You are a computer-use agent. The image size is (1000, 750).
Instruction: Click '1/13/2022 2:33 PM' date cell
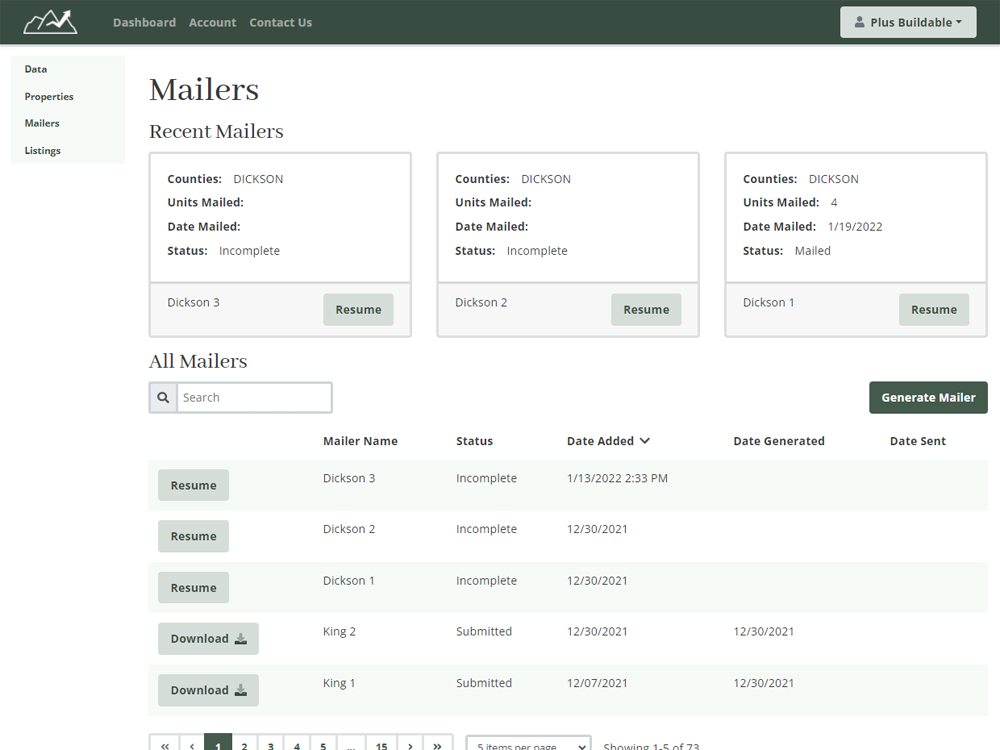click(x=617, y=478)
